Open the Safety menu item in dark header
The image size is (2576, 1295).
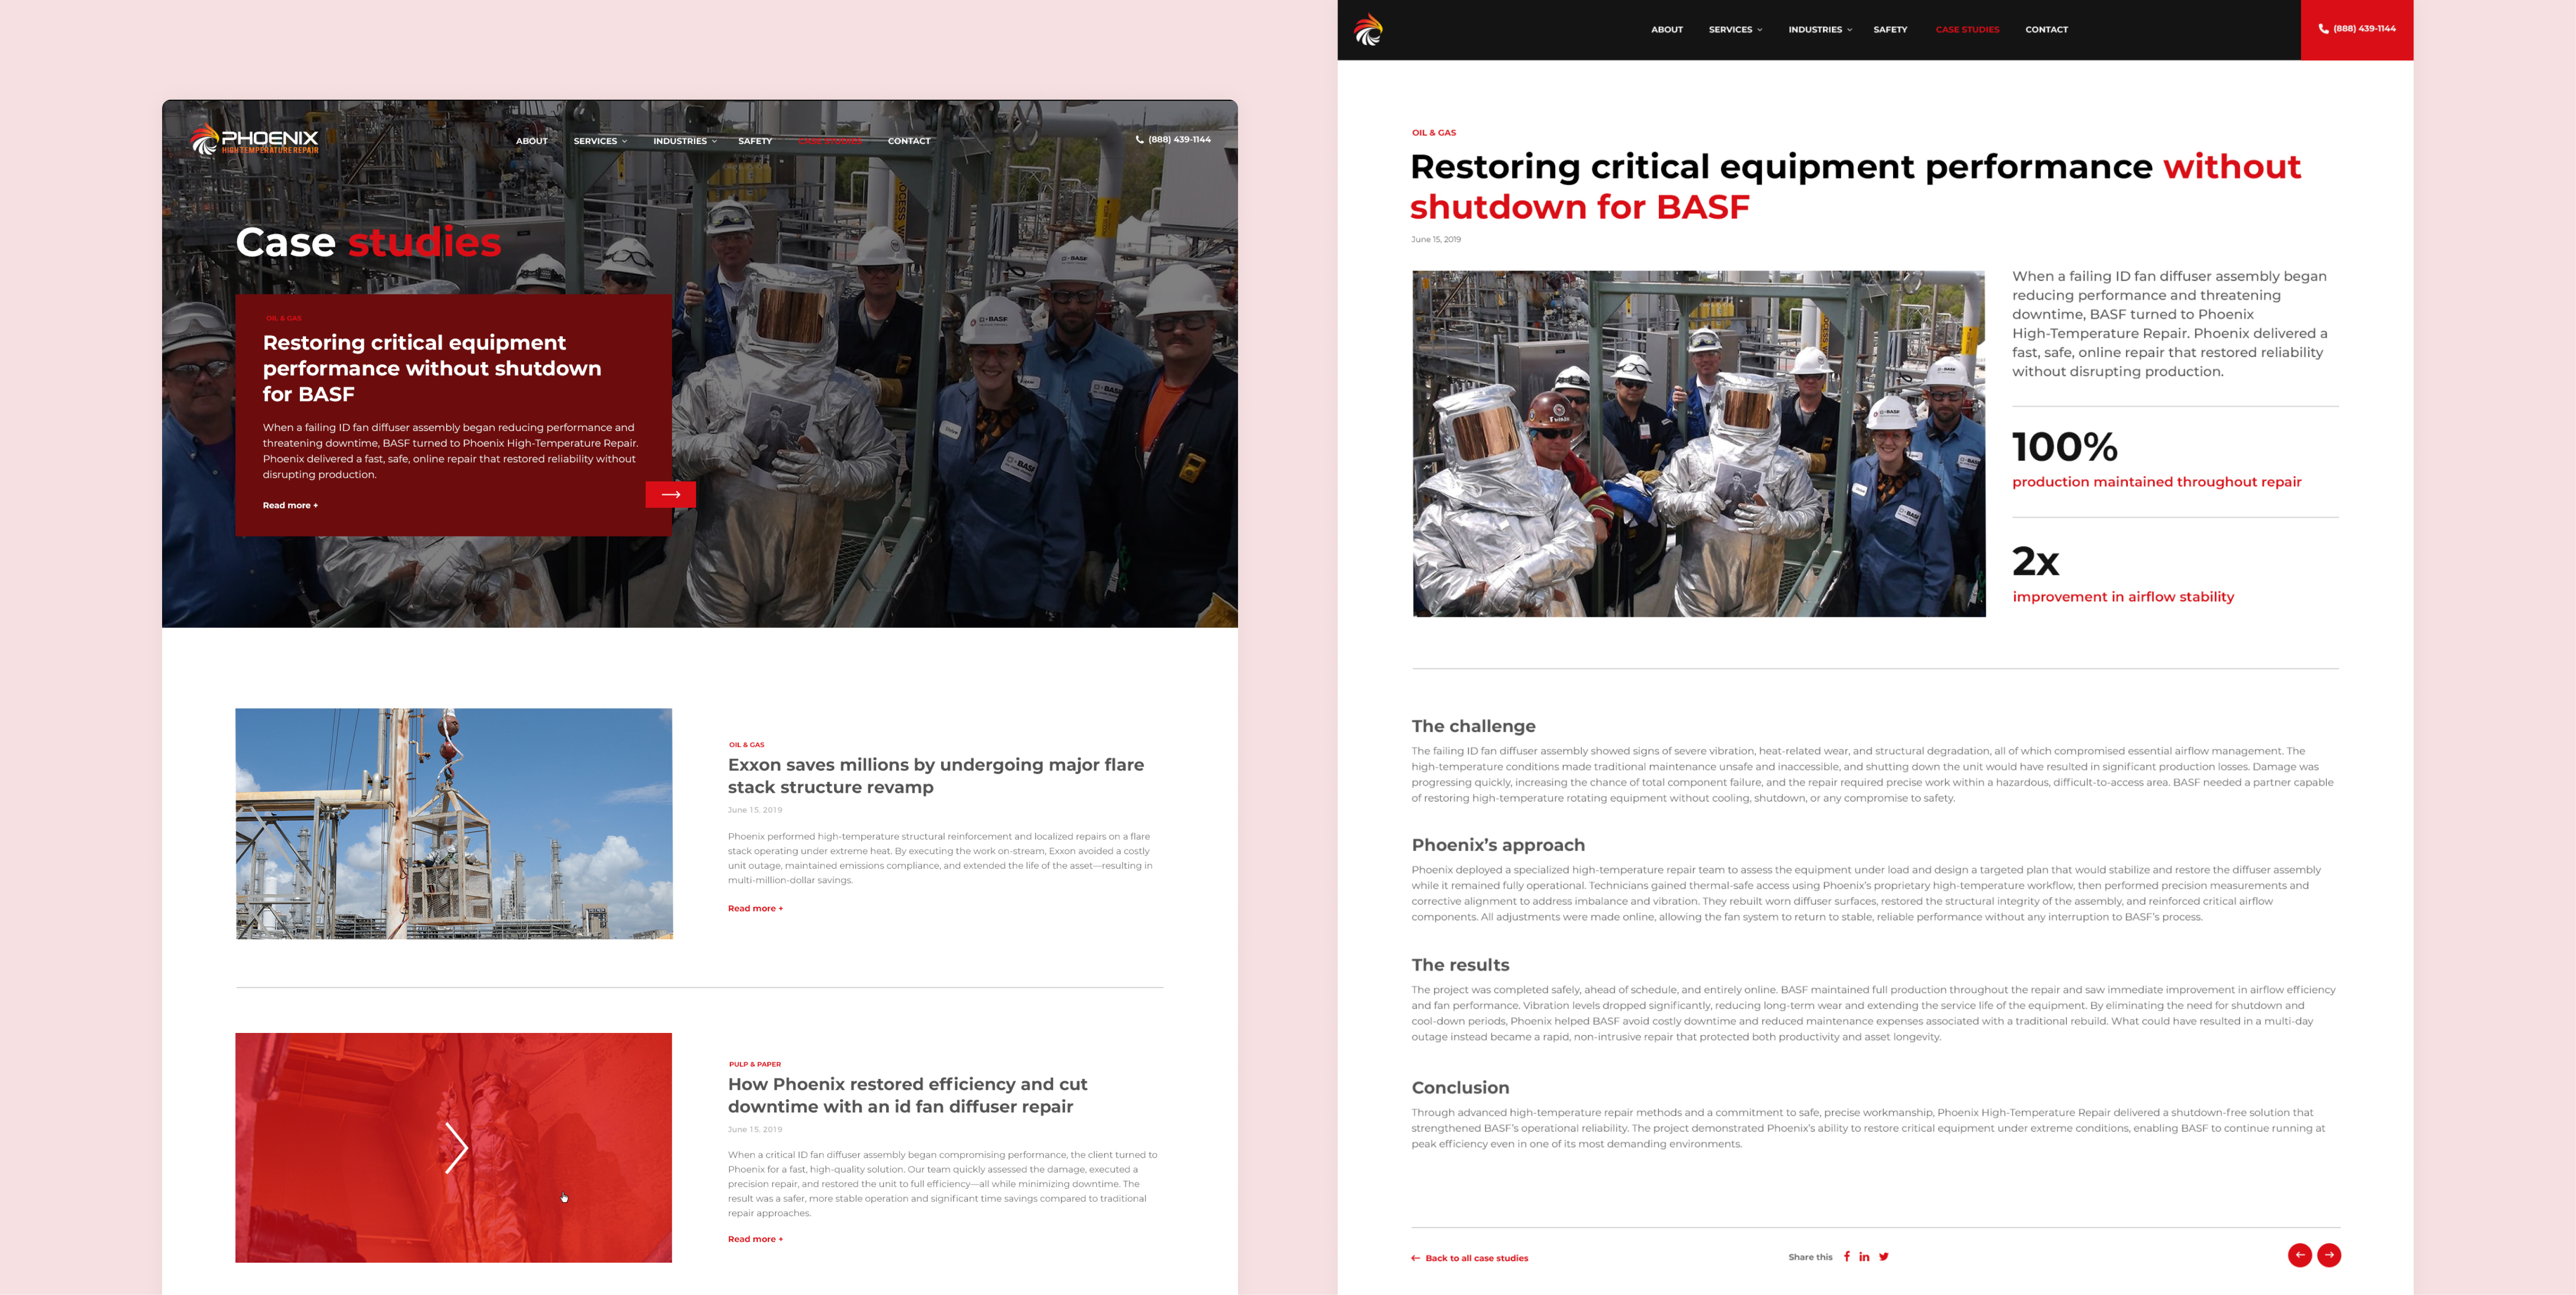[1890, 30]
